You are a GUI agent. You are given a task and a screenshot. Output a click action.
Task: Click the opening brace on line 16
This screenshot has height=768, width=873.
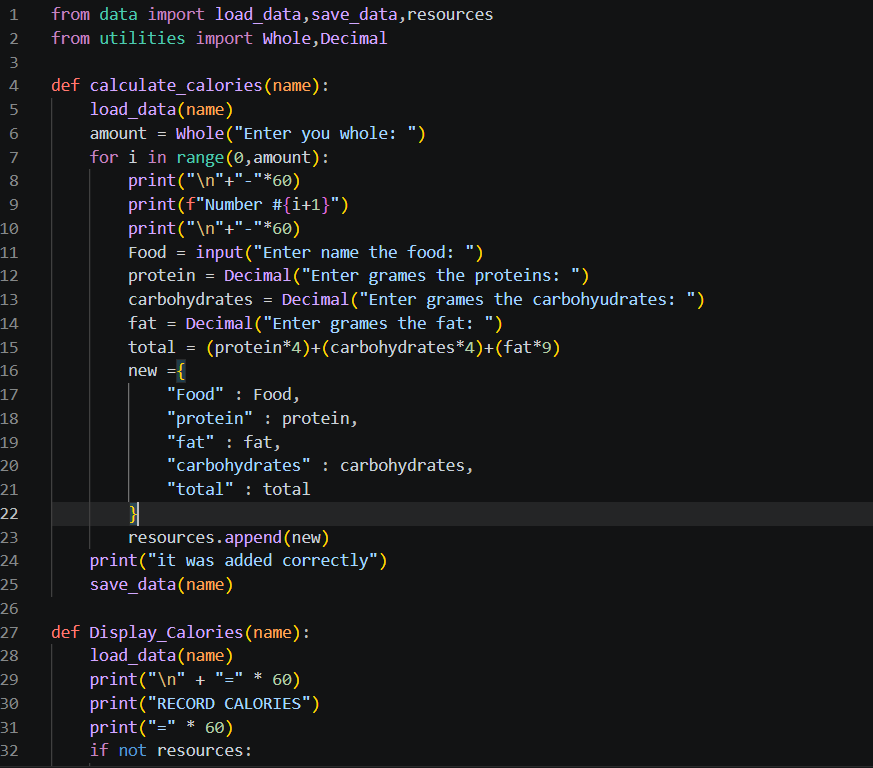click(x=181, y=371)
